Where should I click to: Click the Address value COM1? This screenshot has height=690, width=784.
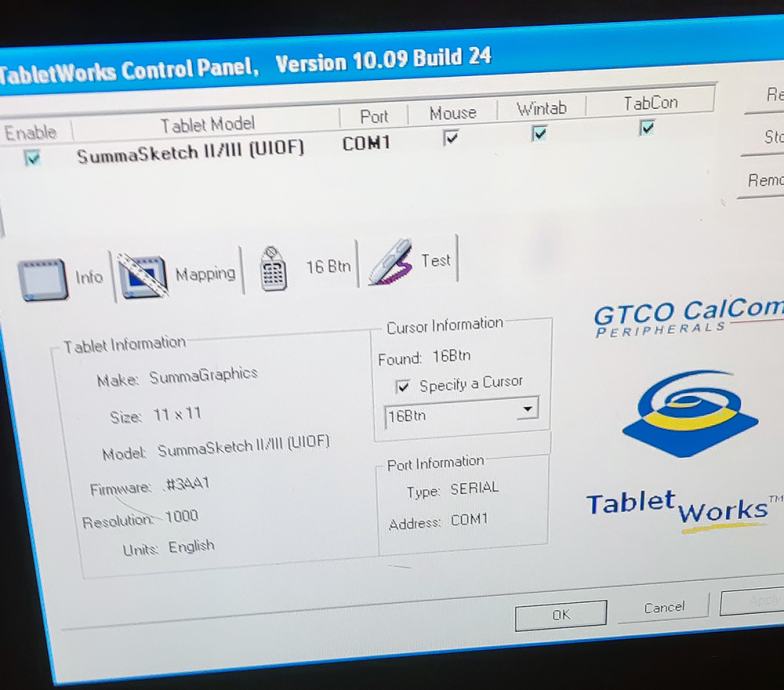[x=469, y=520]
